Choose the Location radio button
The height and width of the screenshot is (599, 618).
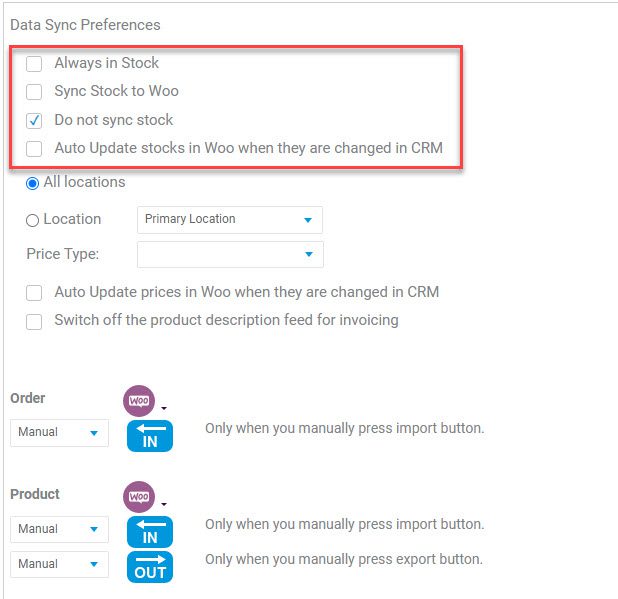[32, 220]
